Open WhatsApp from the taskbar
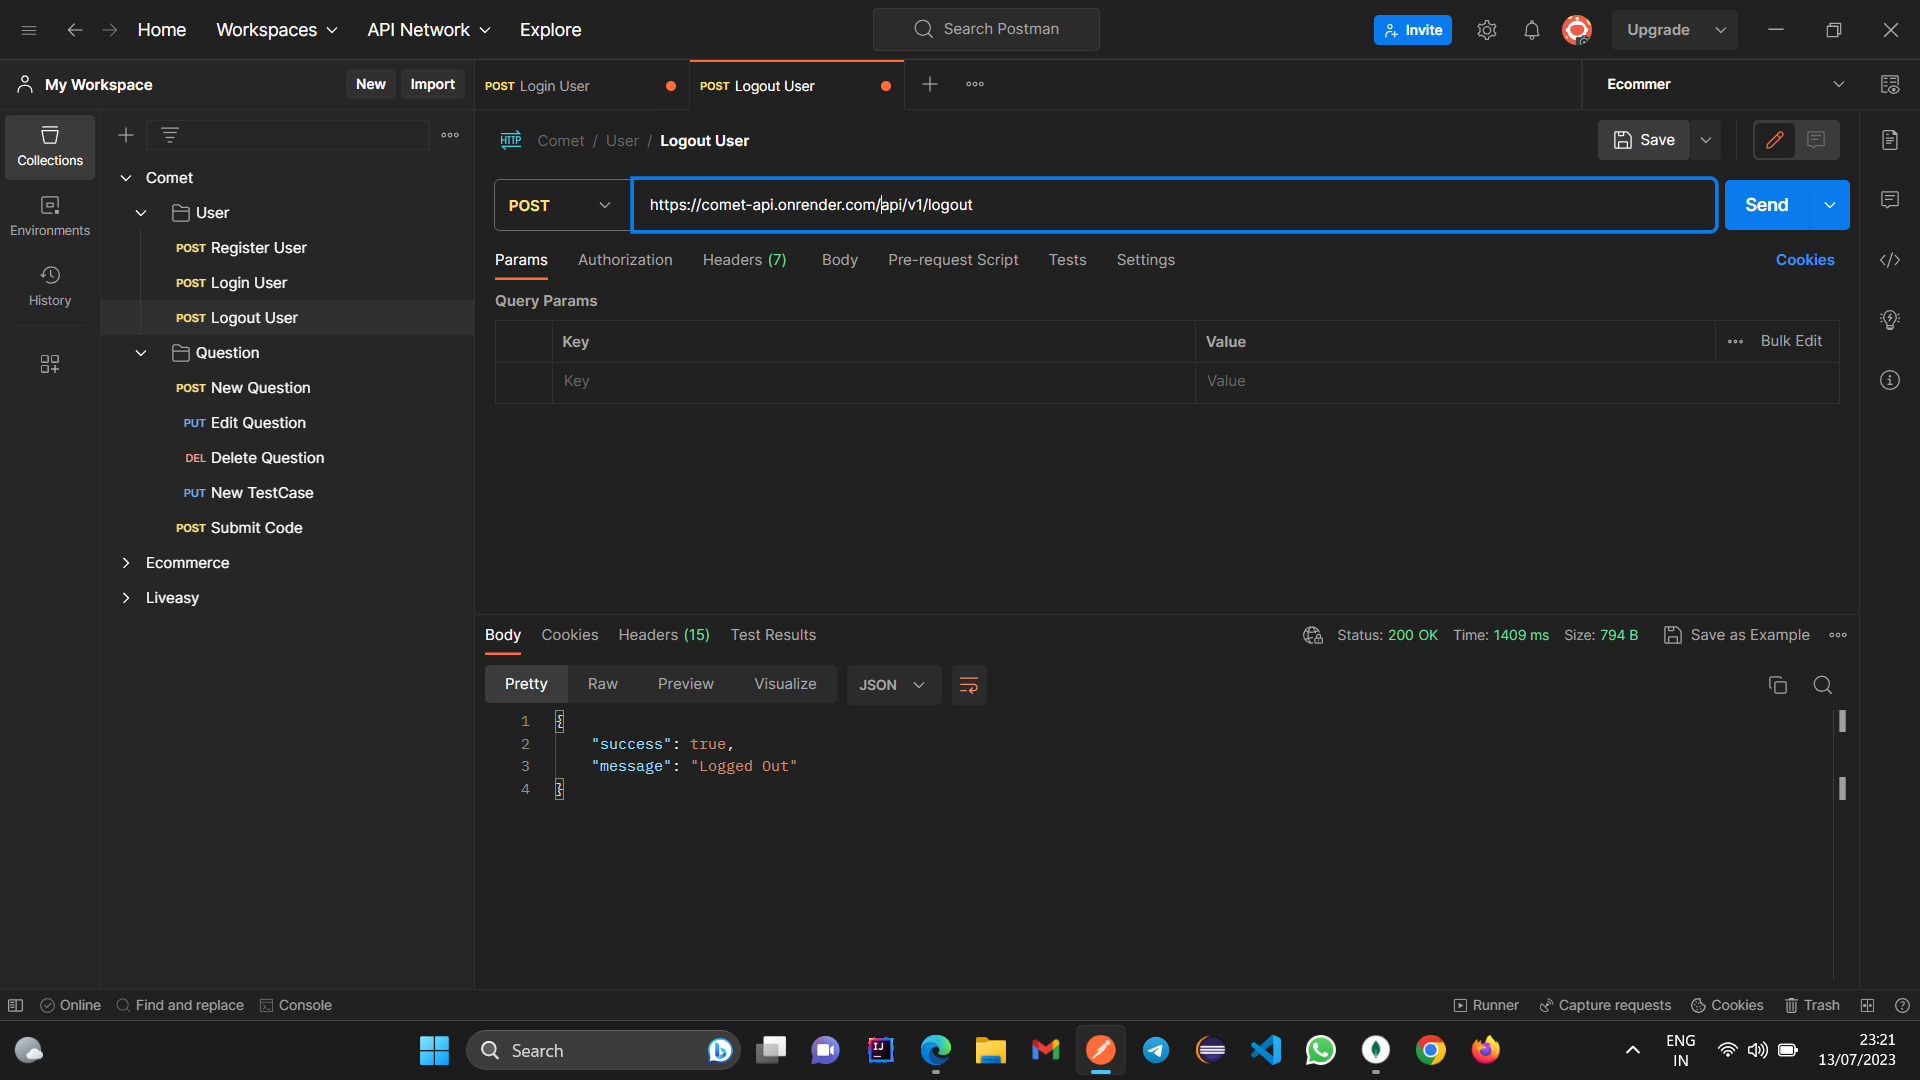The image size is (1920, 1080). pos(1320,1050)
